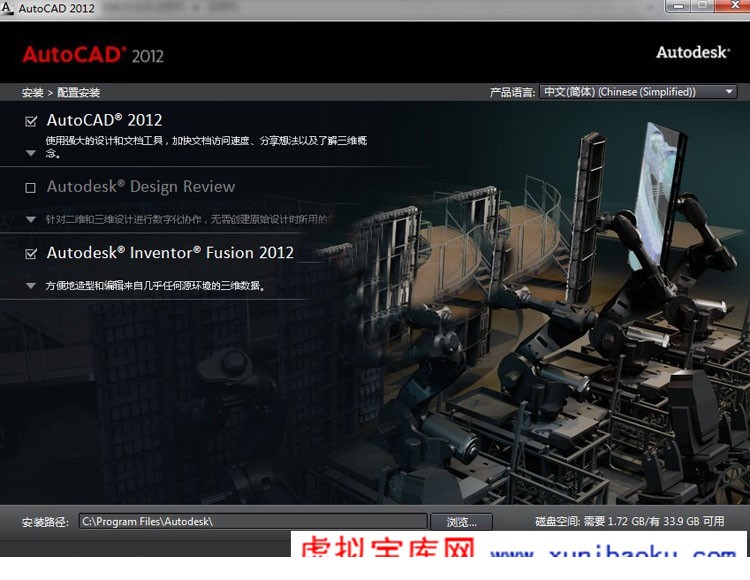
Task: Click Autodesk Inventor Fusion 2012 title
Action: point(170,252)
